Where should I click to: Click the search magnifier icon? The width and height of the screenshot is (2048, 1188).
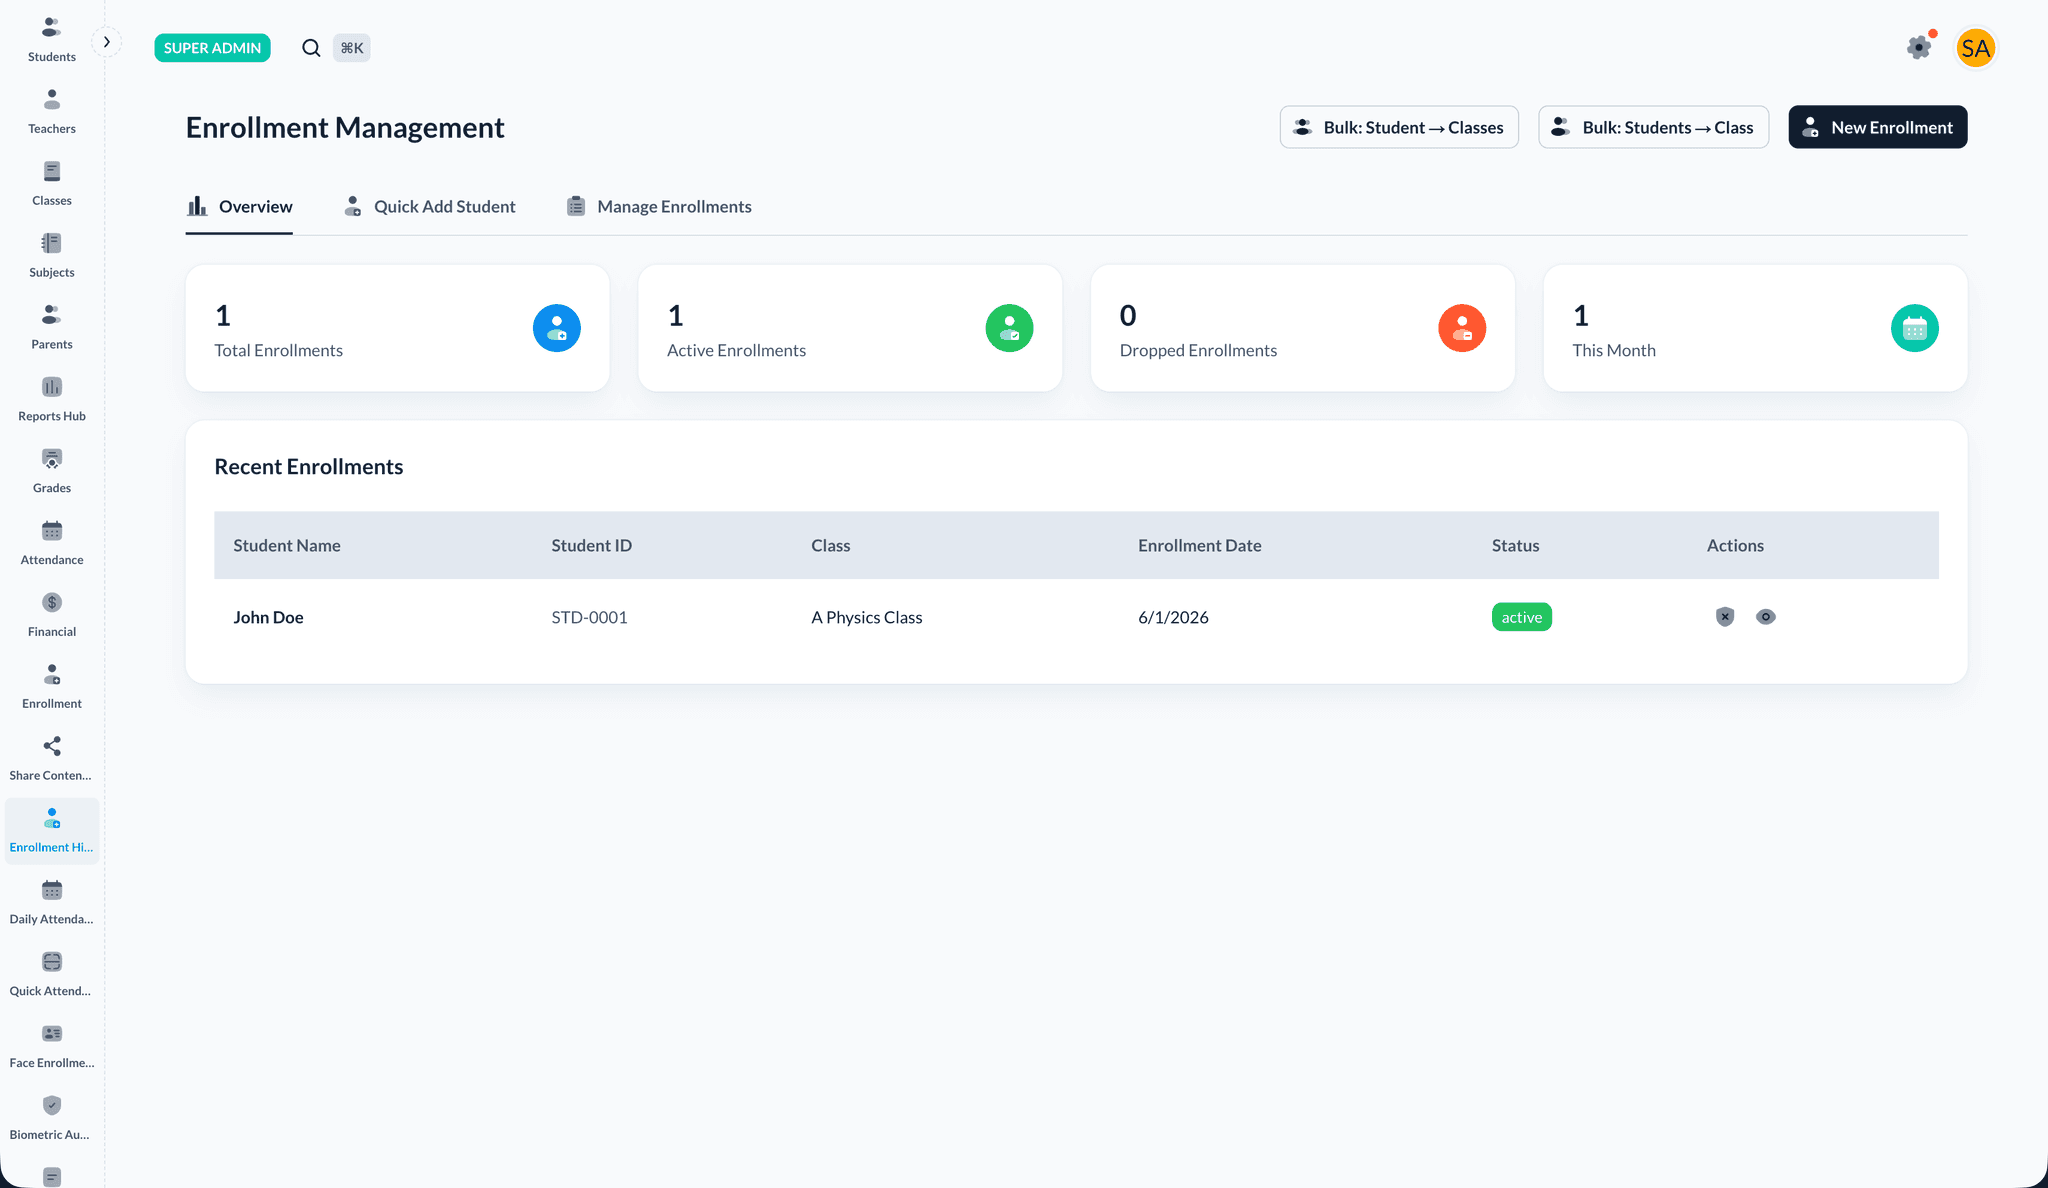[x=311, y=48]
